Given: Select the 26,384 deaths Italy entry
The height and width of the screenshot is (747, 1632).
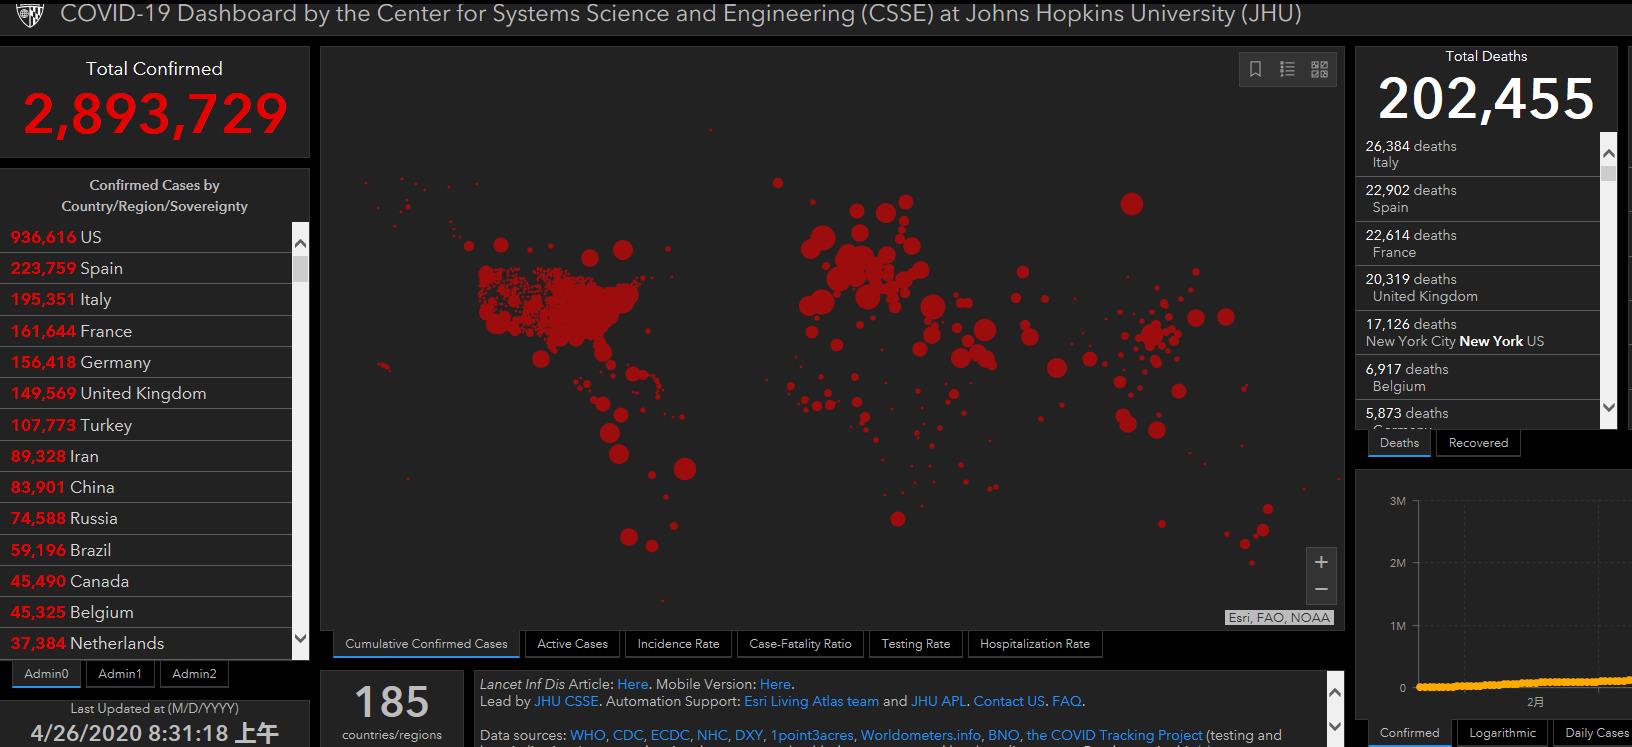Looking at the screenshot, I should click(x=1478, y=154).
